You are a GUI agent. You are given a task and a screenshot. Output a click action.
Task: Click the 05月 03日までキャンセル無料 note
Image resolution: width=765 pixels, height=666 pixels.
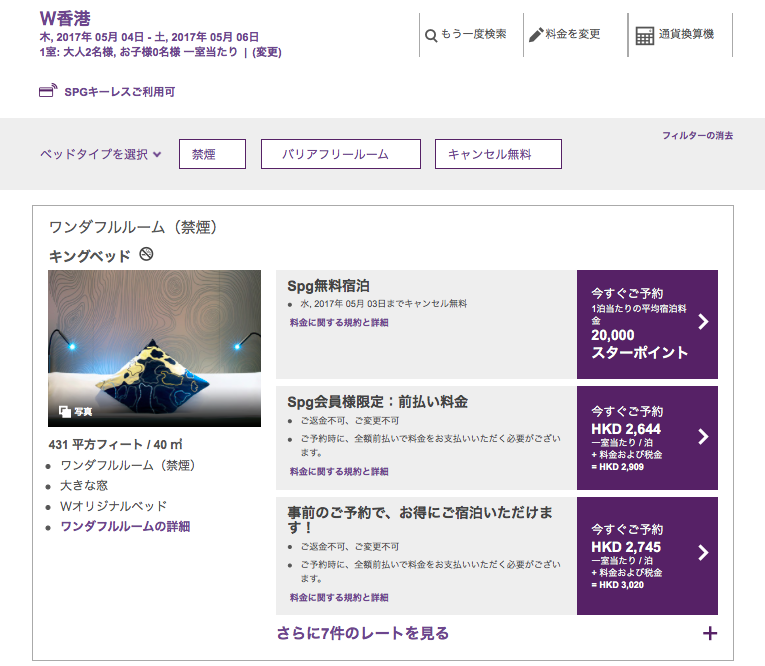[x=383, y=303]
